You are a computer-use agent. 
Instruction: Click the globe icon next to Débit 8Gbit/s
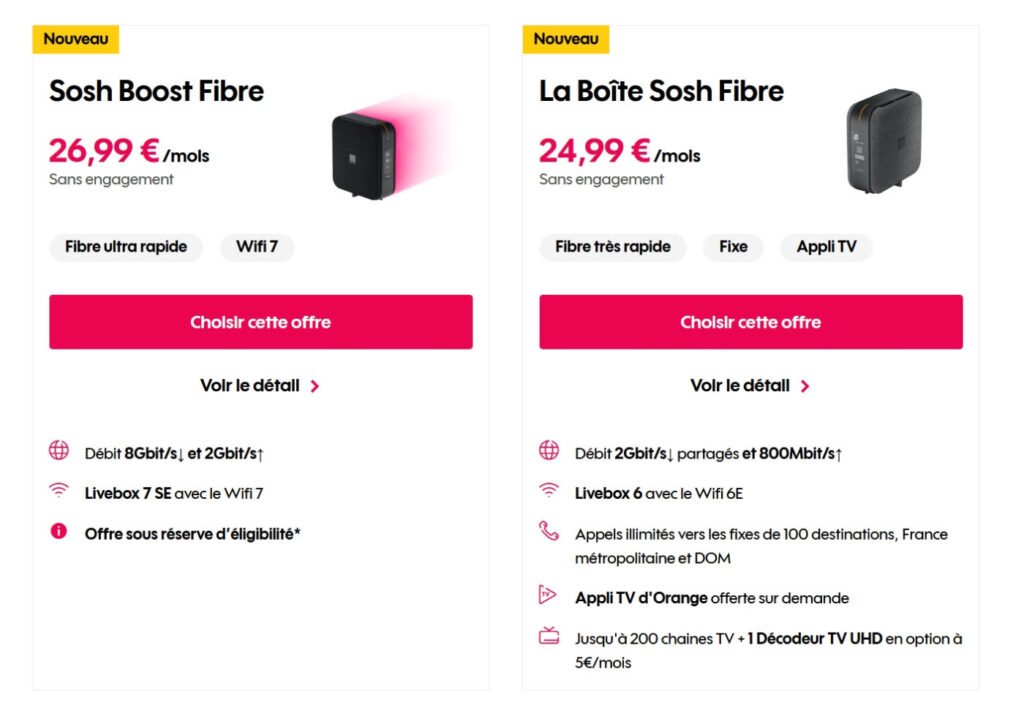tap(59, 452)
